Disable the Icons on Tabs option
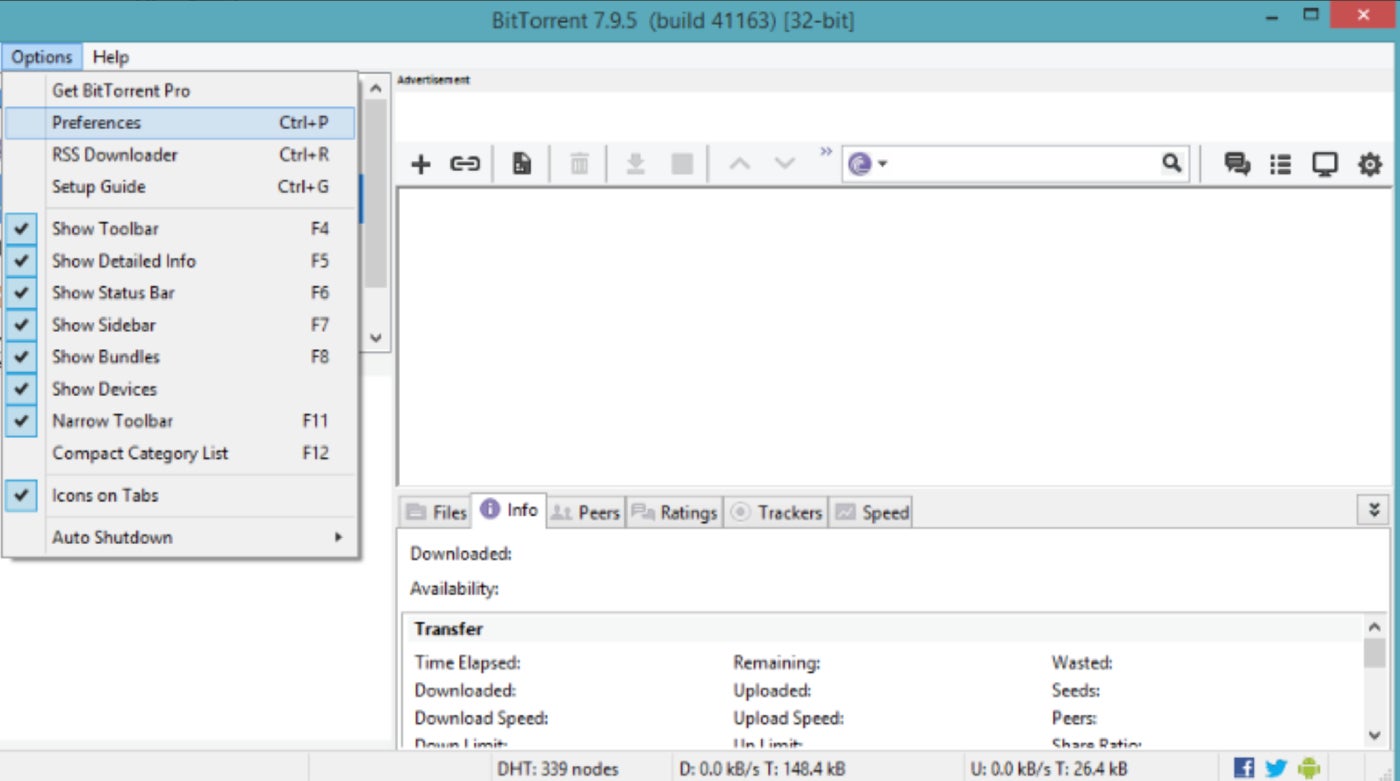The width and height of the screenshot is (1400, 781). coord(105,495)
